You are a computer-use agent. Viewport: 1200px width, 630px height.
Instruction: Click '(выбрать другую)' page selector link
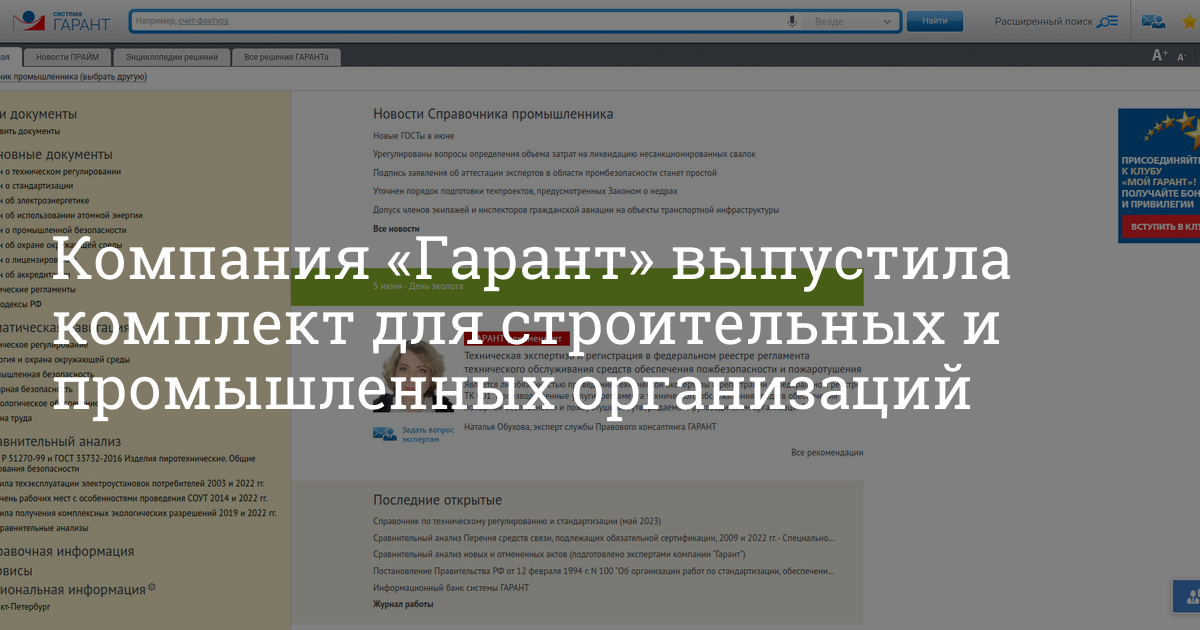coord(113,77)
